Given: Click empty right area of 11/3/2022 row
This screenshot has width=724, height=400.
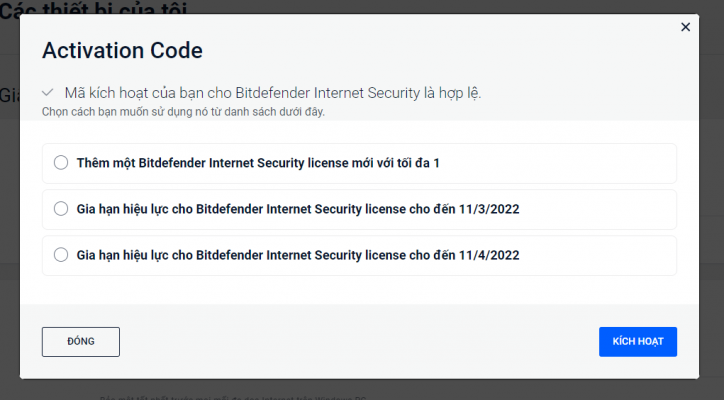Looking at the screenshot, I should pos(600,209).
